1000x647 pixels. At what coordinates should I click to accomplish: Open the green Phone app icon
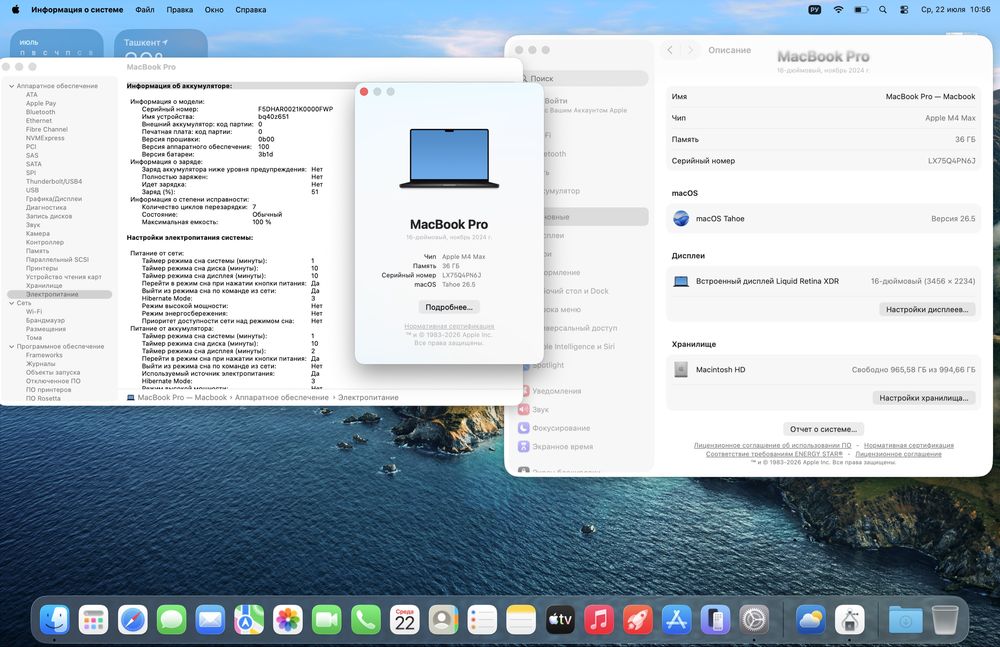click(366, 620)
